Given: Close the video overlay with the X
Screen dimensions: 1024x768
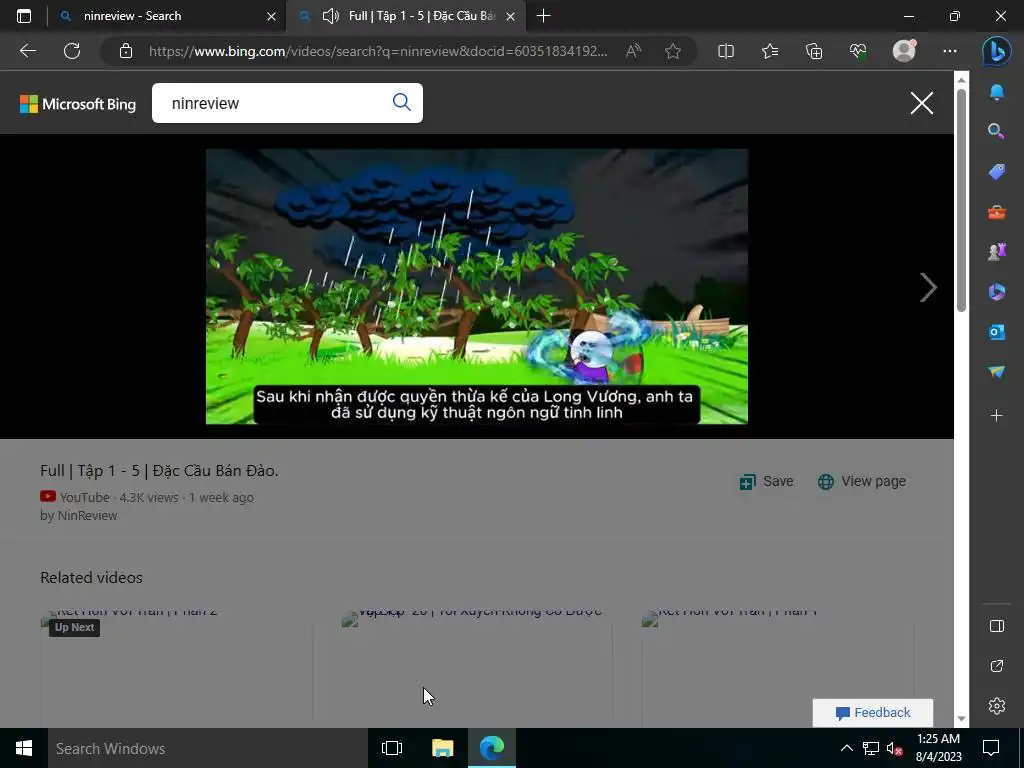Looking at the screenshot, I should point(921,103).
